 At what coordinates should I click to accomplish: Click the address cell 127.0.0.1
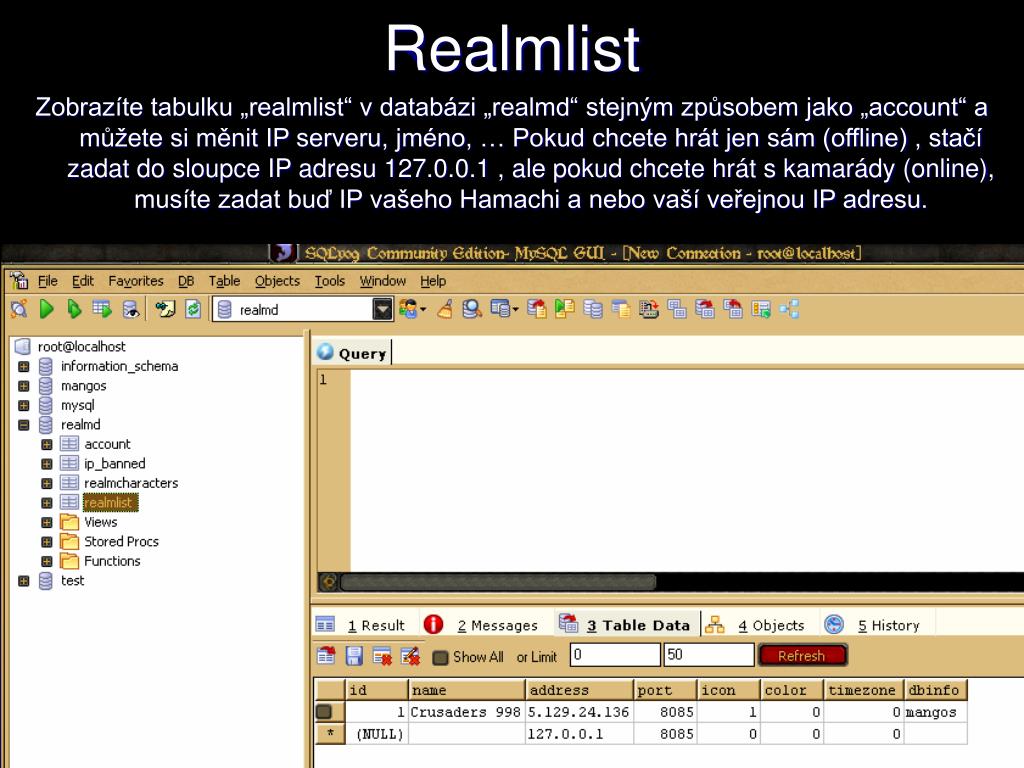pyautogui.click(x=579, y=734)
